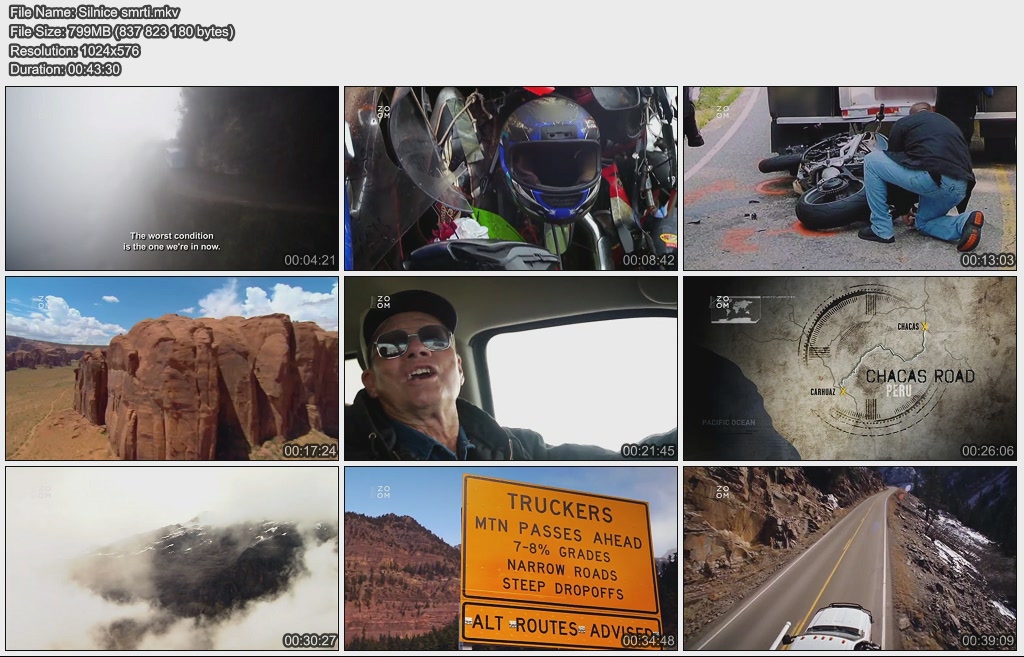Viewport: 1024px width, 657px height.
Task: Select the driver with sunglasses thumbnail
Action: (511, 368)
